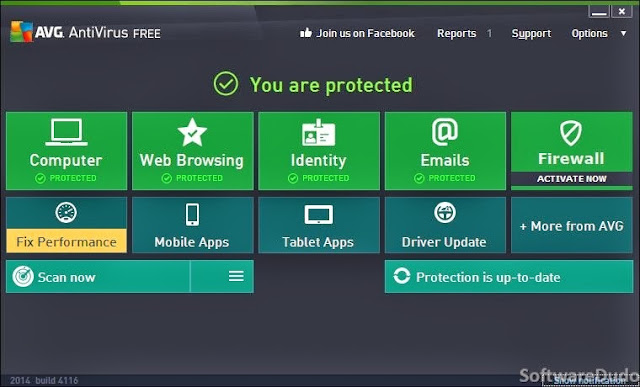Click the Fix Performance gauge icon
Screen dimensions: 640x387
[x=66, y=213]
